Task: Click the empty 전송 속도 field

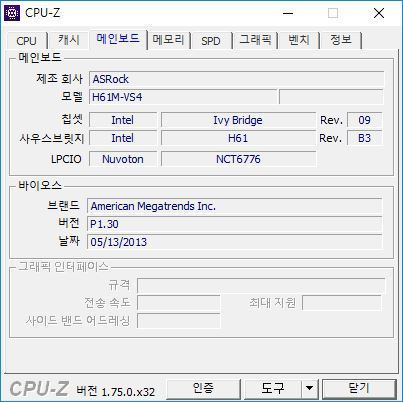Action: [179, 303]
